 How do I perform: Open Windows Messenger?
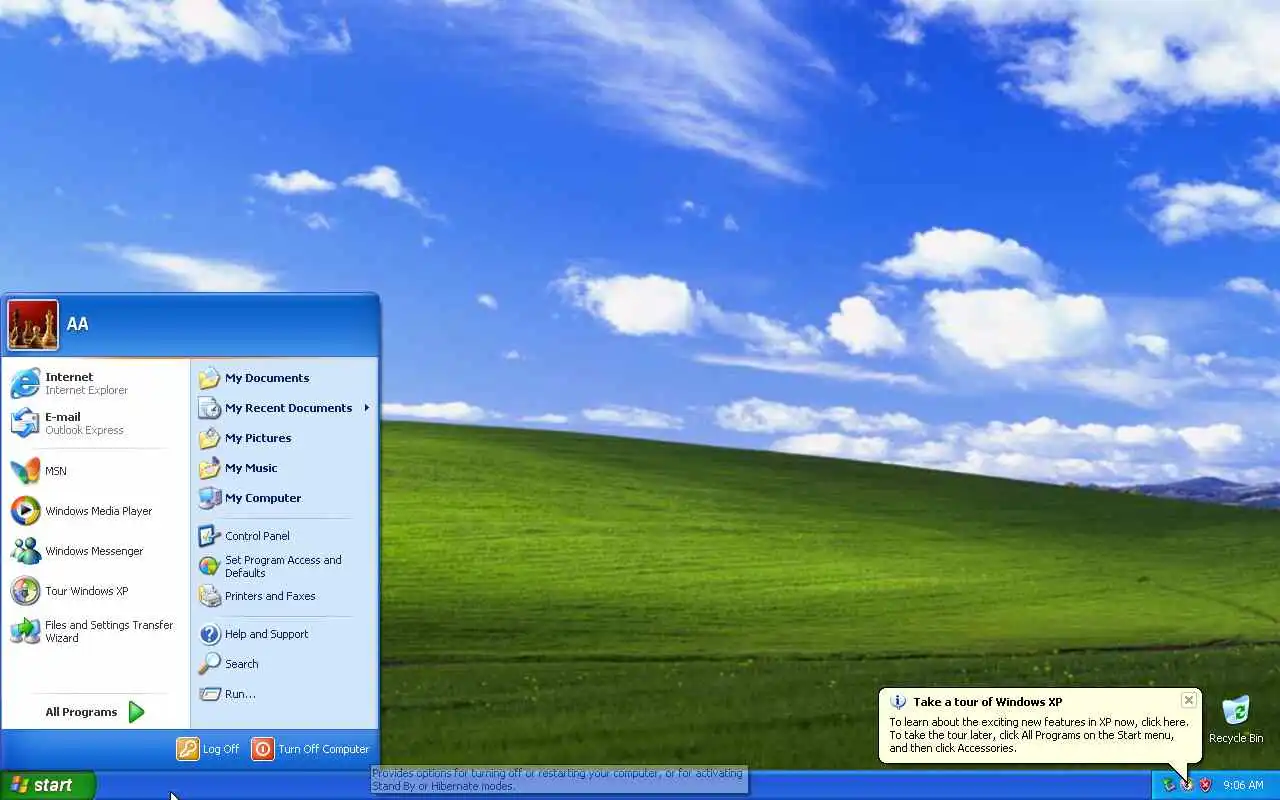pos(96,551)
